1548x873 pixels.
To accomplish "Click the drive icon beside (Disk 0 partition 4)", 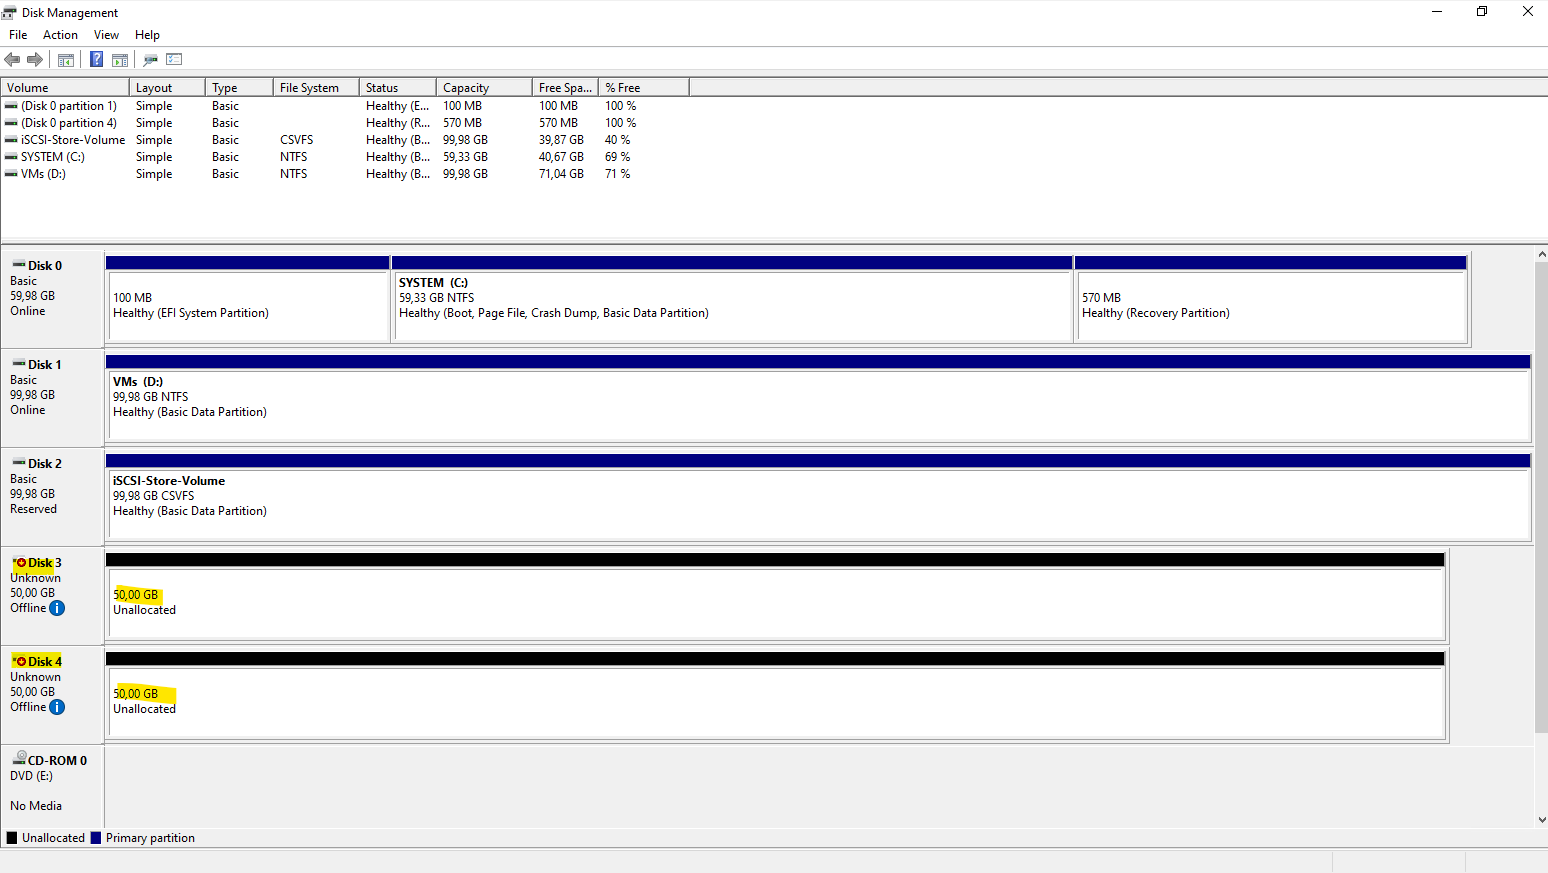I will point(11,123).
